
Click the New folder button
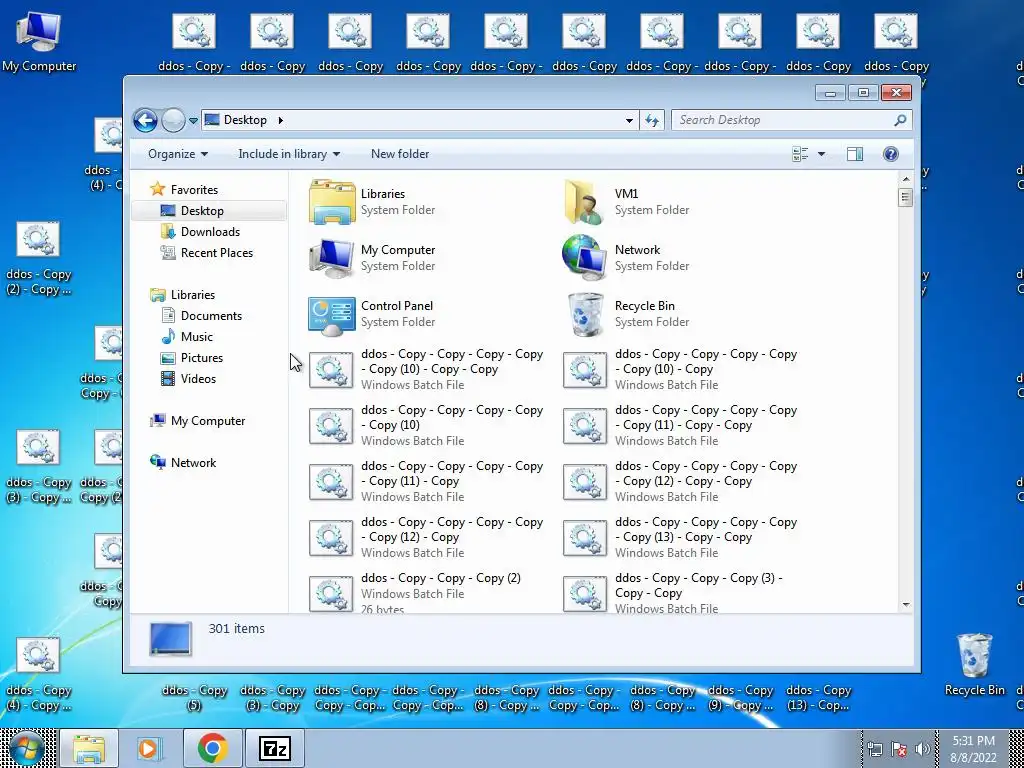400,154
